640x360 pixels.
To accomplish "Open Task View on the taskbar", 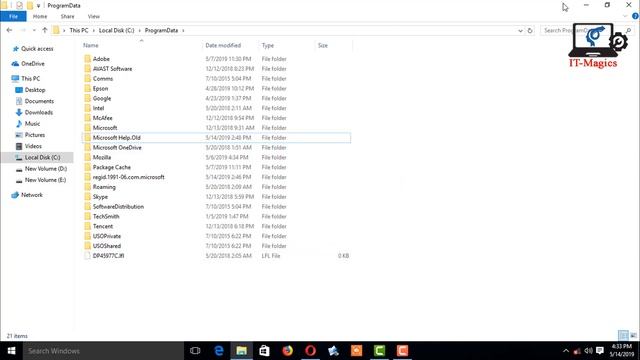I will (x=195, y=351).
